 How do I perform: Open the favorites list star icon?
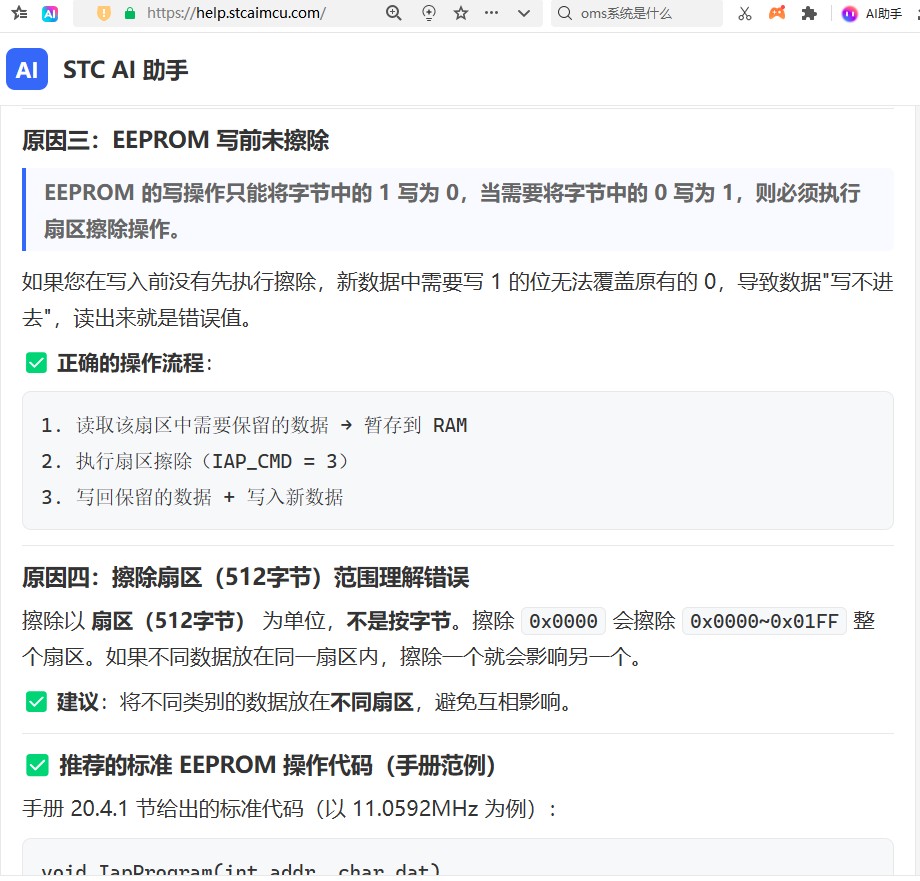point(19,13)
